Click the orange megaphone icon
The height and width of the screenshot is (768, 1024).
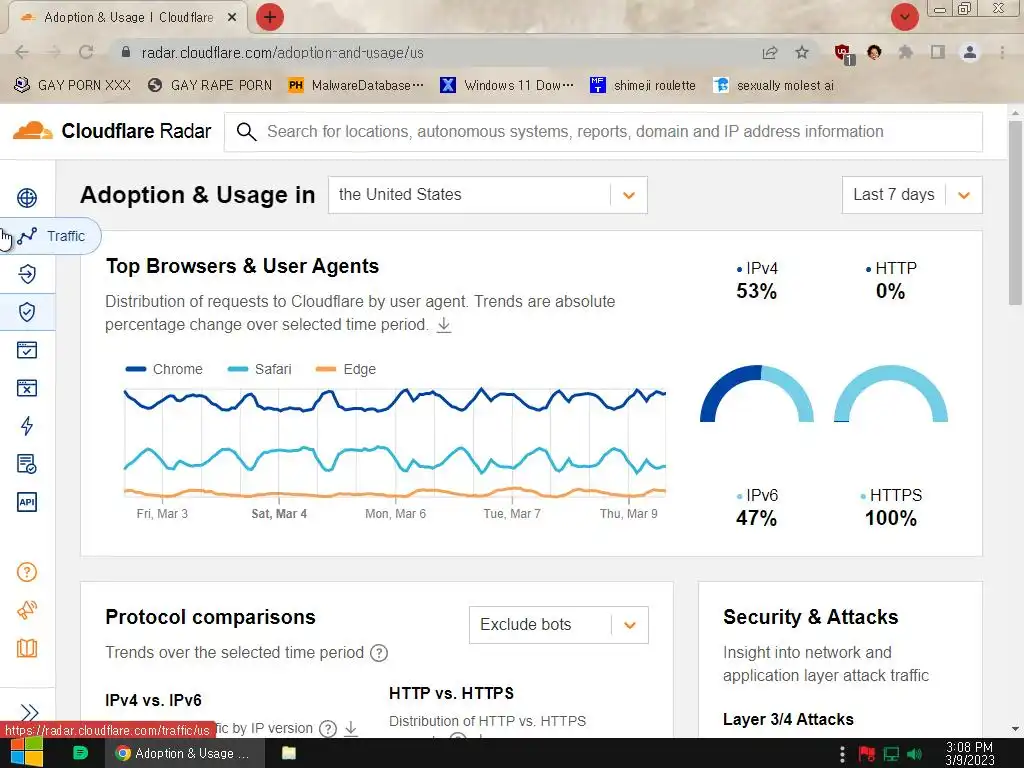(x=27, y=610)
